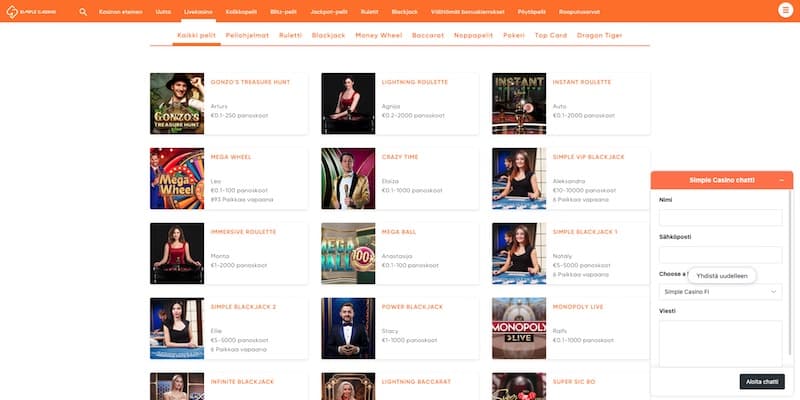Launch Mega Ball thumbnail

point(348,254)
